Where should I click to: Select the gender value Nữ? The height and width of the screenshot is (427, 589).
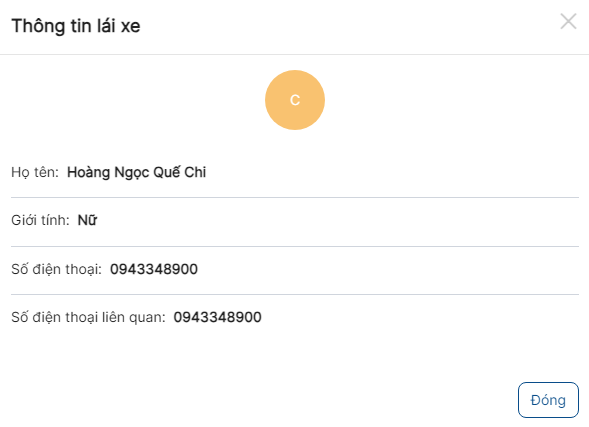click(x=88, y=220)
